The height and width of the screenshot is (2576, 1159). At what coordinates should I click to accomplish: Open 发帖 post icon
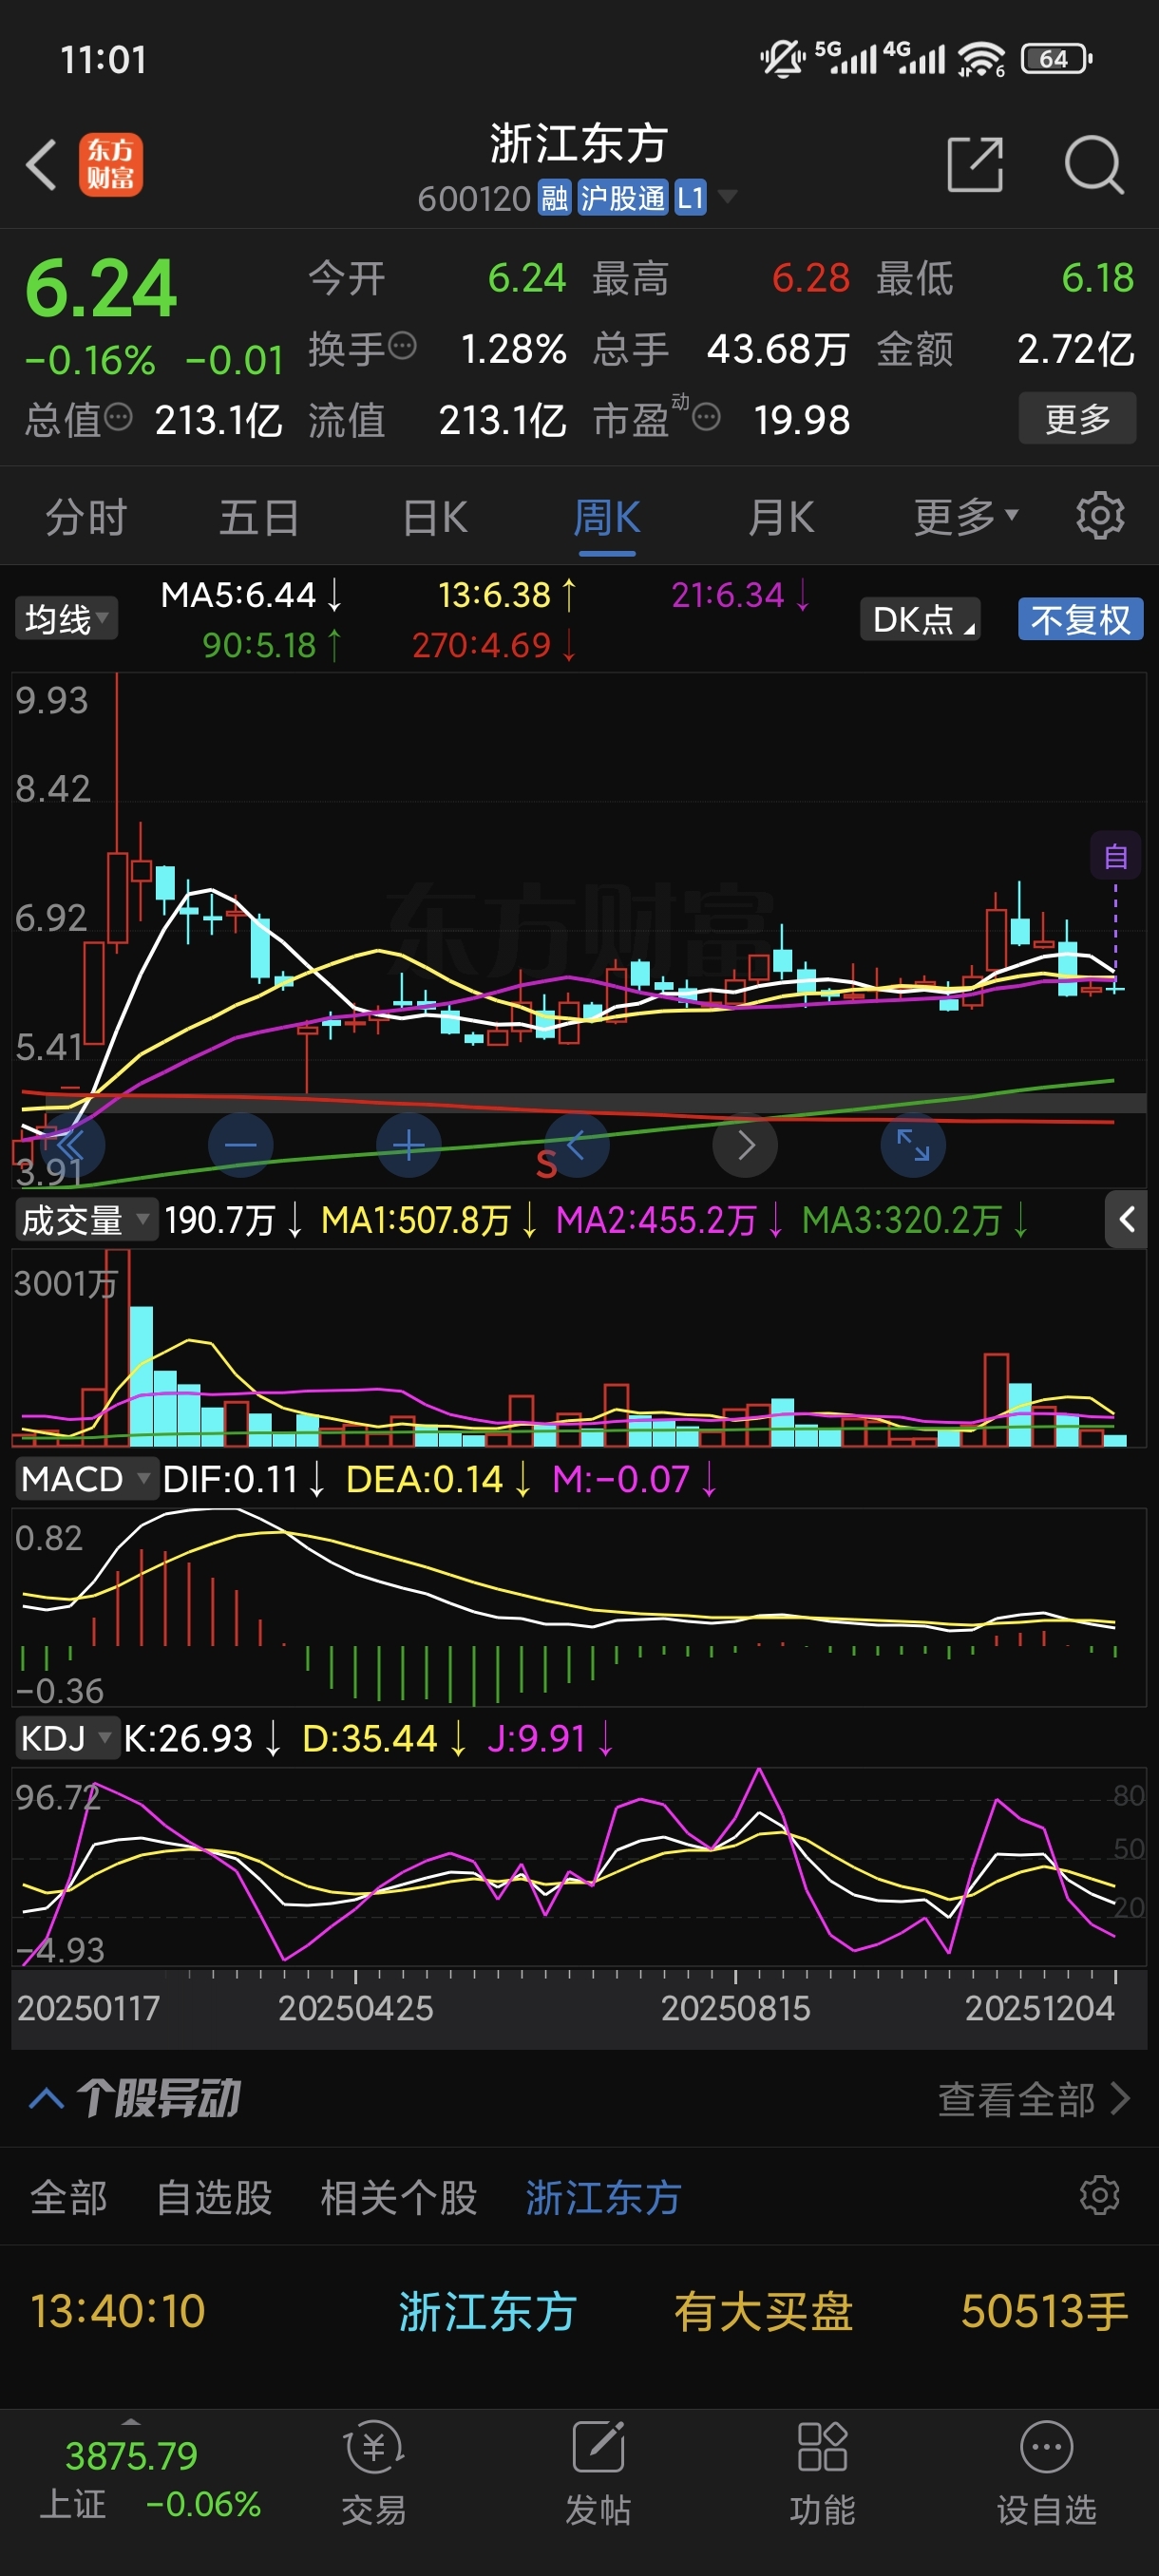pos(598,2474)
